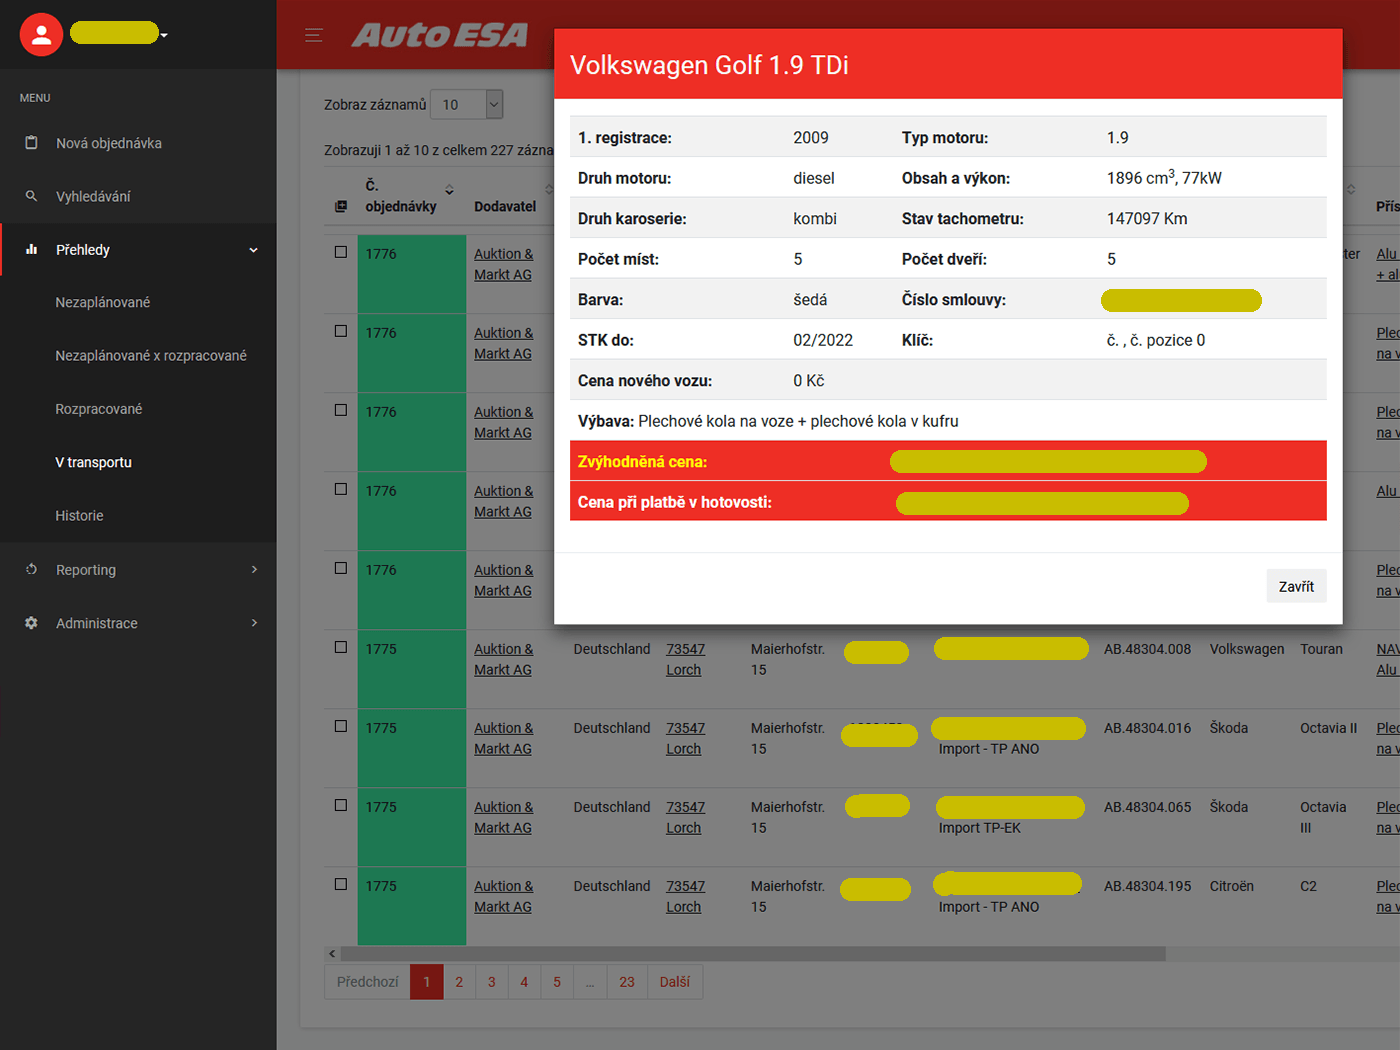Viewport: 1400px width, 1050px height.
Task: Expand the Administrace submenu chevron
Action: click(254, 623)
